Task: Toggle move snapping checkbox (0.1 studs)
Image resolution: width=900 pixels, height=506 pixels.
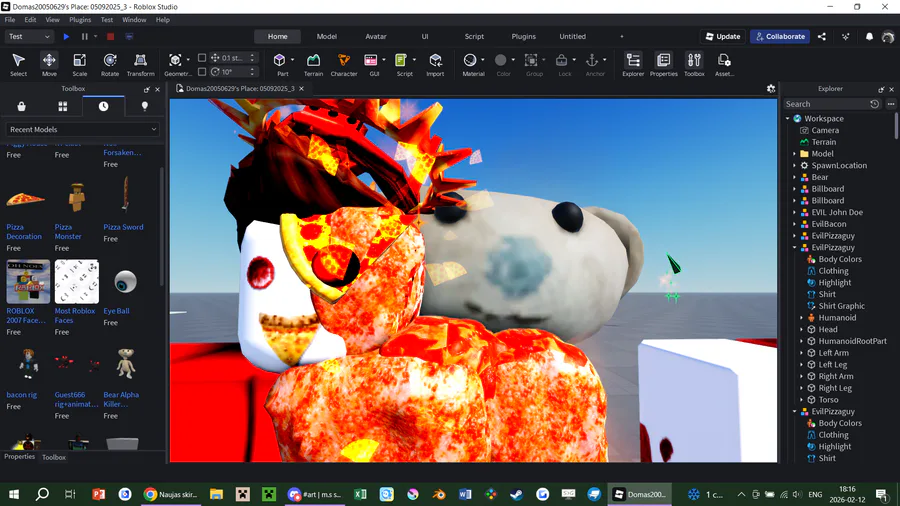Action: click(x=202, y=57)
